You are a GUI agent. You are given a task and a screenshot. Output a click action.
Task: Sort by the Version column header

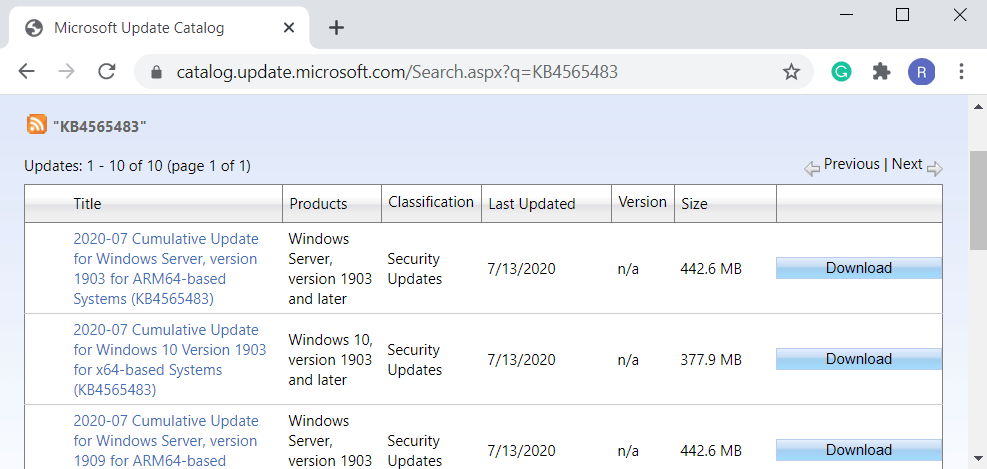tap(642, 202)
